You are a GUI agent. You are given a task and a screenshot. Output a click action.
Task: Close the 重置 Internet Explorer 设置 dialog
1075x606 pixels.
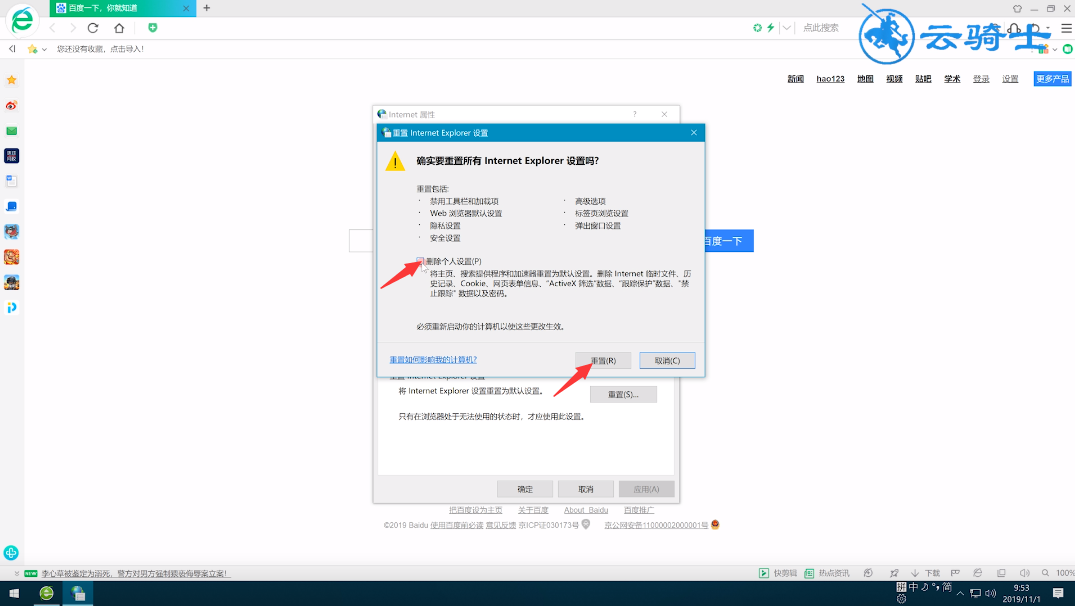(x=694, y=132)
